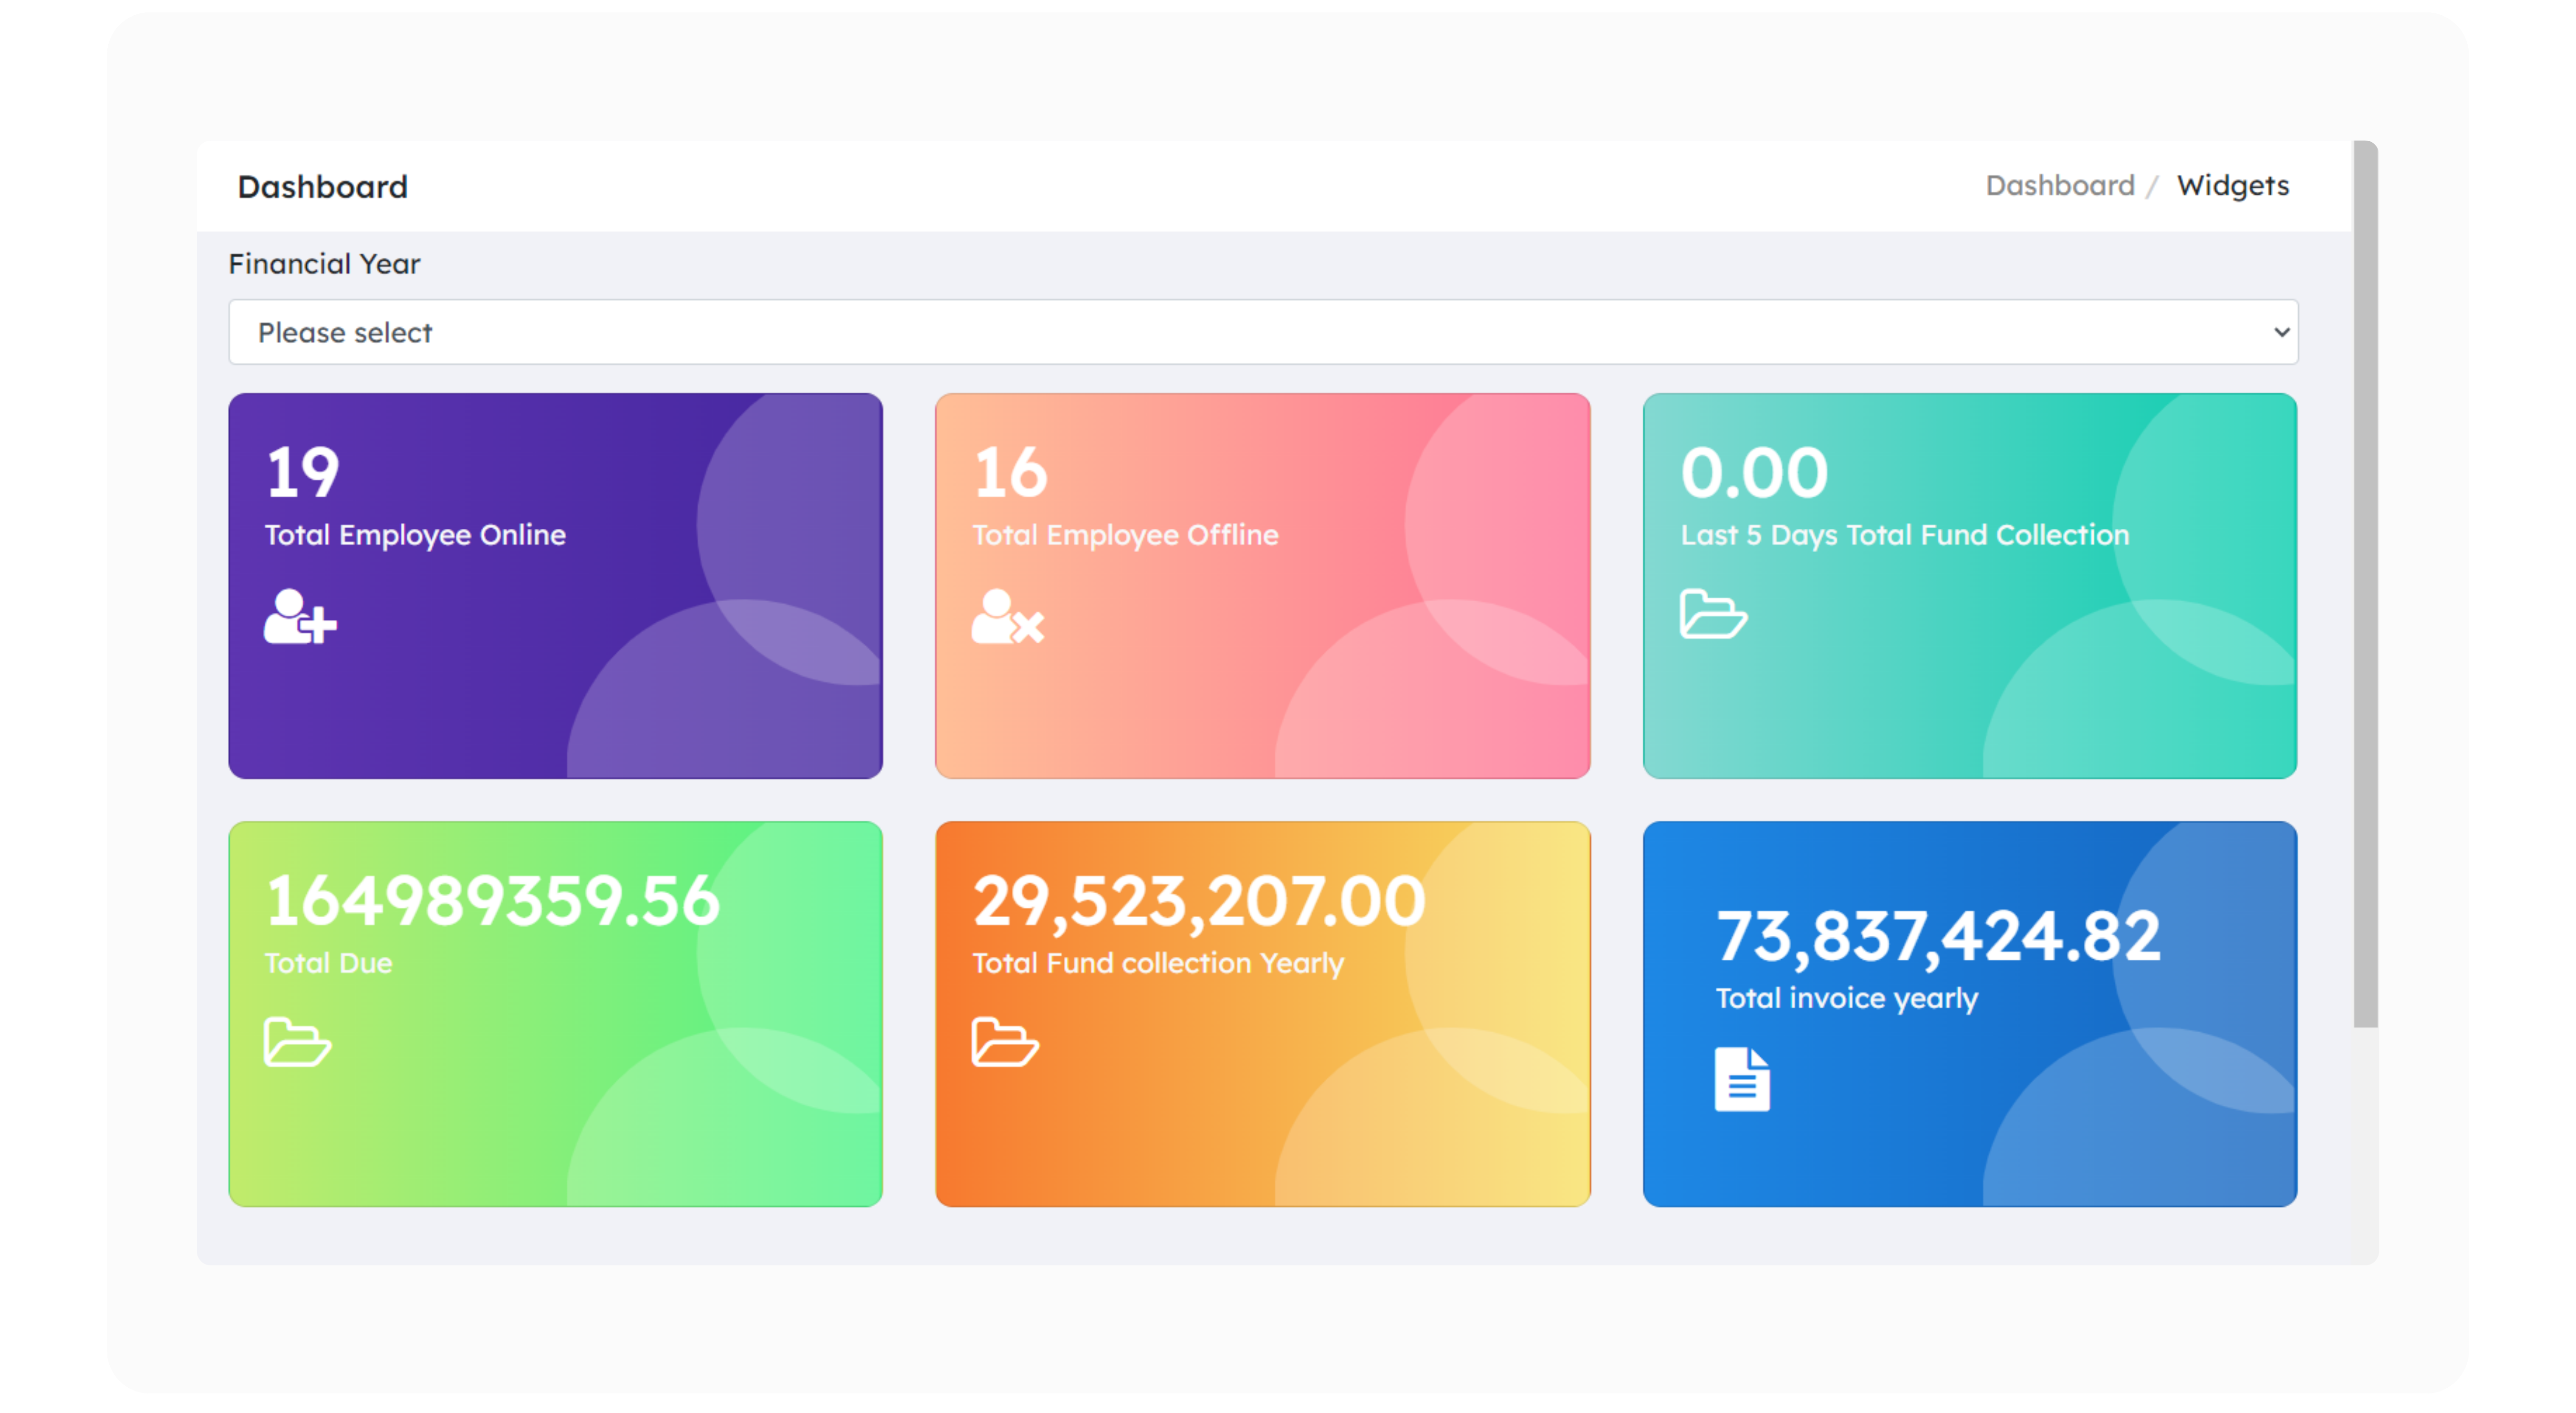This screenshot has height=1413, width=2576.
Task: Click the dropdown chevron arrow of Please select
Action: coord(2281,332)
